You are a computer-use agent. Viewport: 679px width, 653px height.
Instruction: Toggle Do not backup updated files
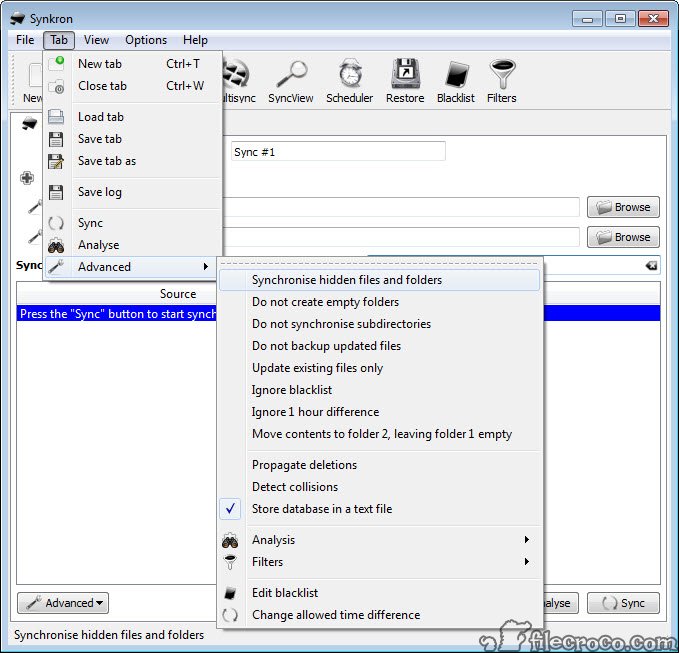pyautogui.click(x=379, y=346)
